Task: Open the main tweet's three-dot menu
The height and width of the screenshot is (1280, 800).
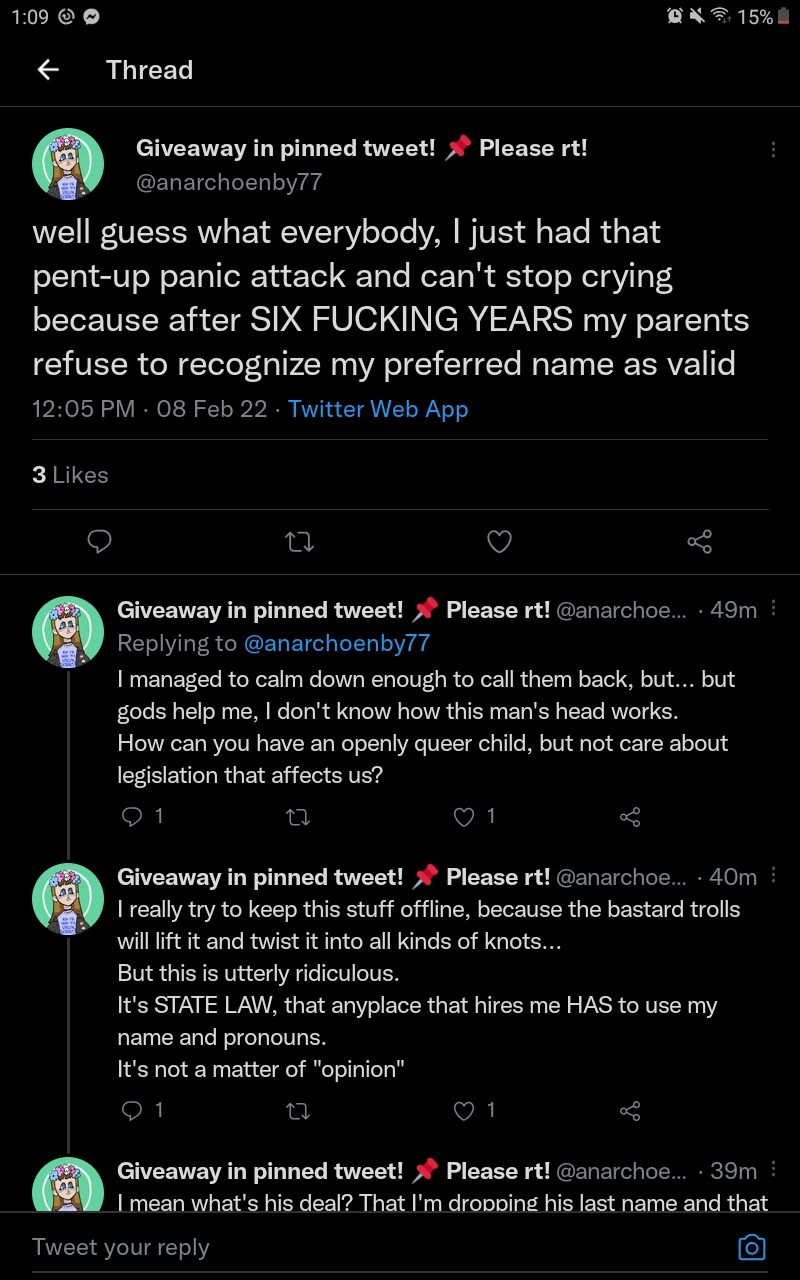Action: [772, 150]
